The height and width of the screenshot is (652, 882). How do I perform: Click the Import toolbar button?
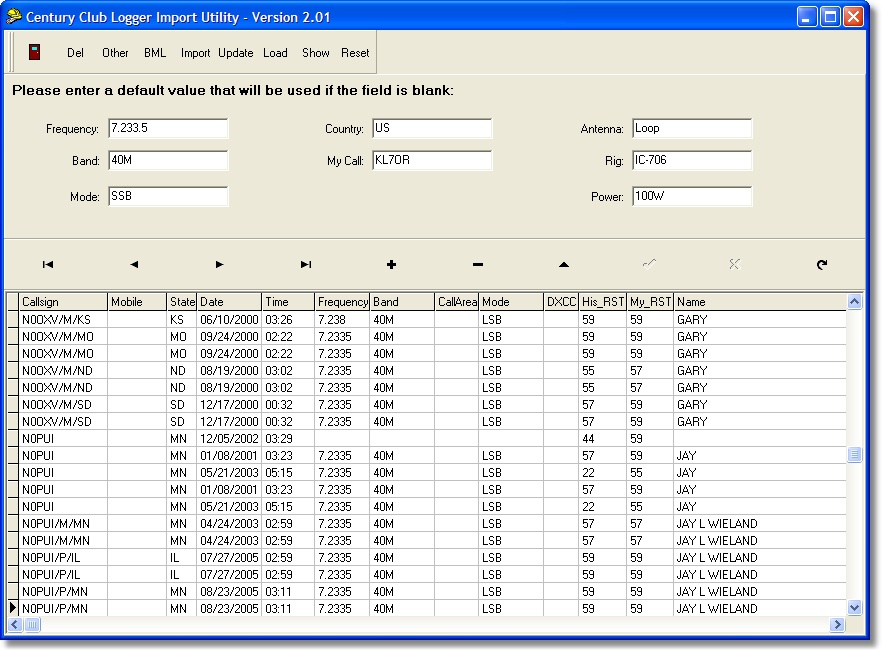coord(195,53)
